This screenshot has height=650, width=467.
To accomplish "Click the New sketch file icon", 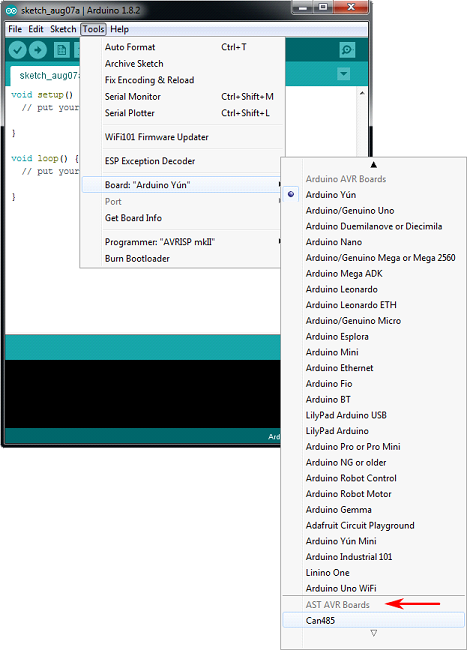I will tap(61, 50).
